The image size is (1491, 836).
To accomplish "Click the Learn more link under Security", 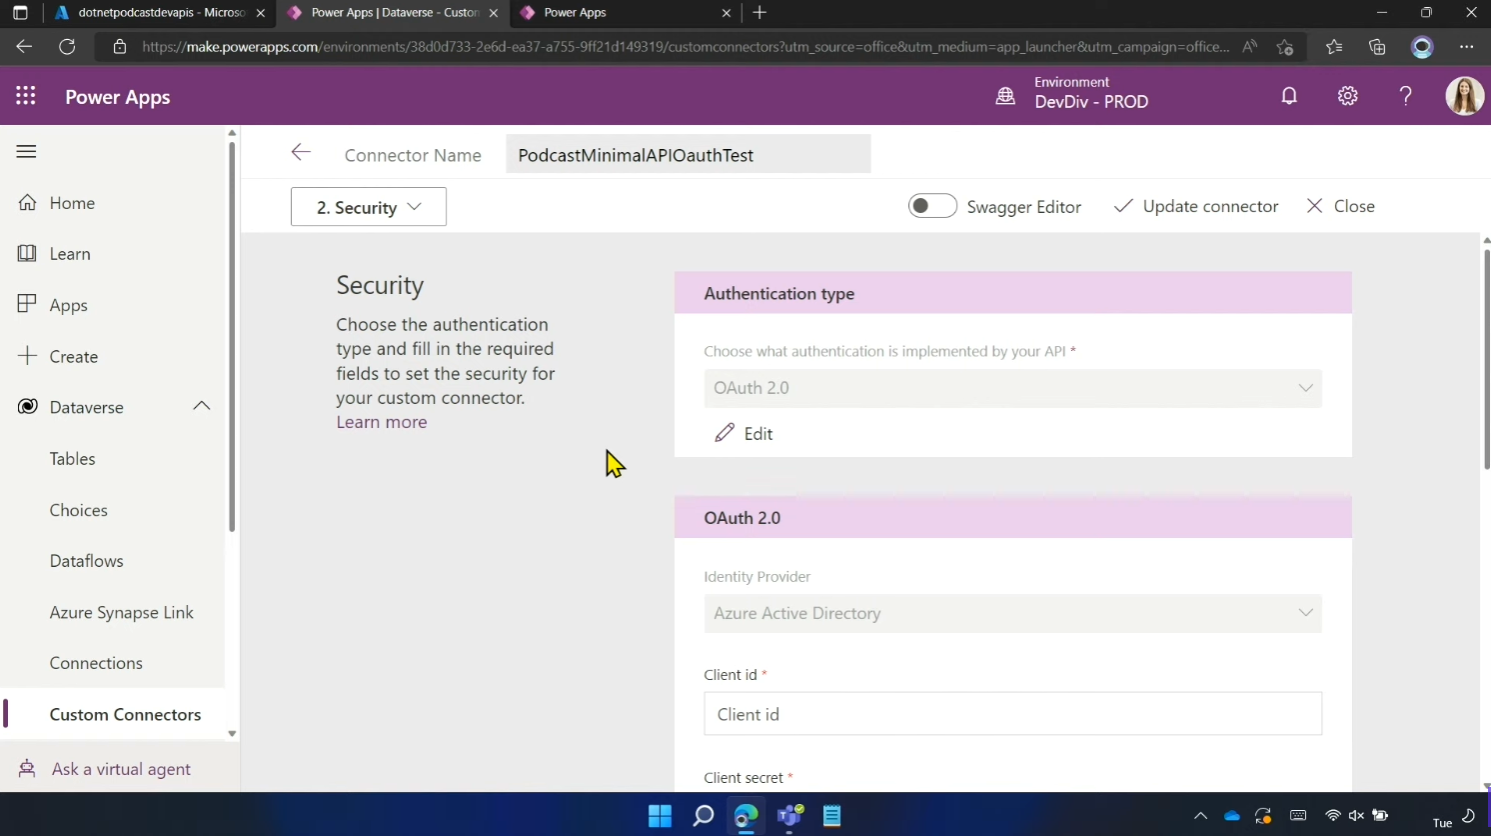I will [x=381, y=422].
